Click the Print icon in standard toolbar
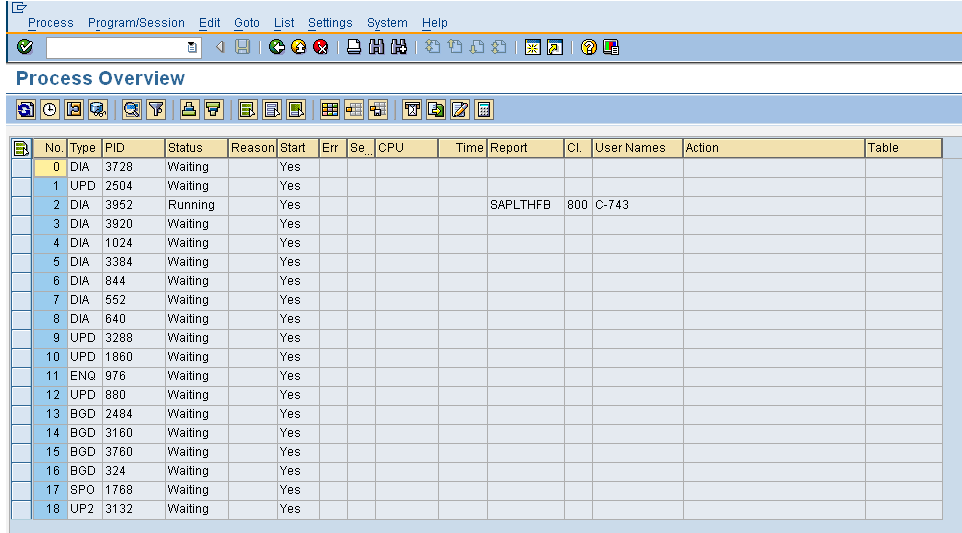This screenshot has height=533, width=962. tap(354, 47)
